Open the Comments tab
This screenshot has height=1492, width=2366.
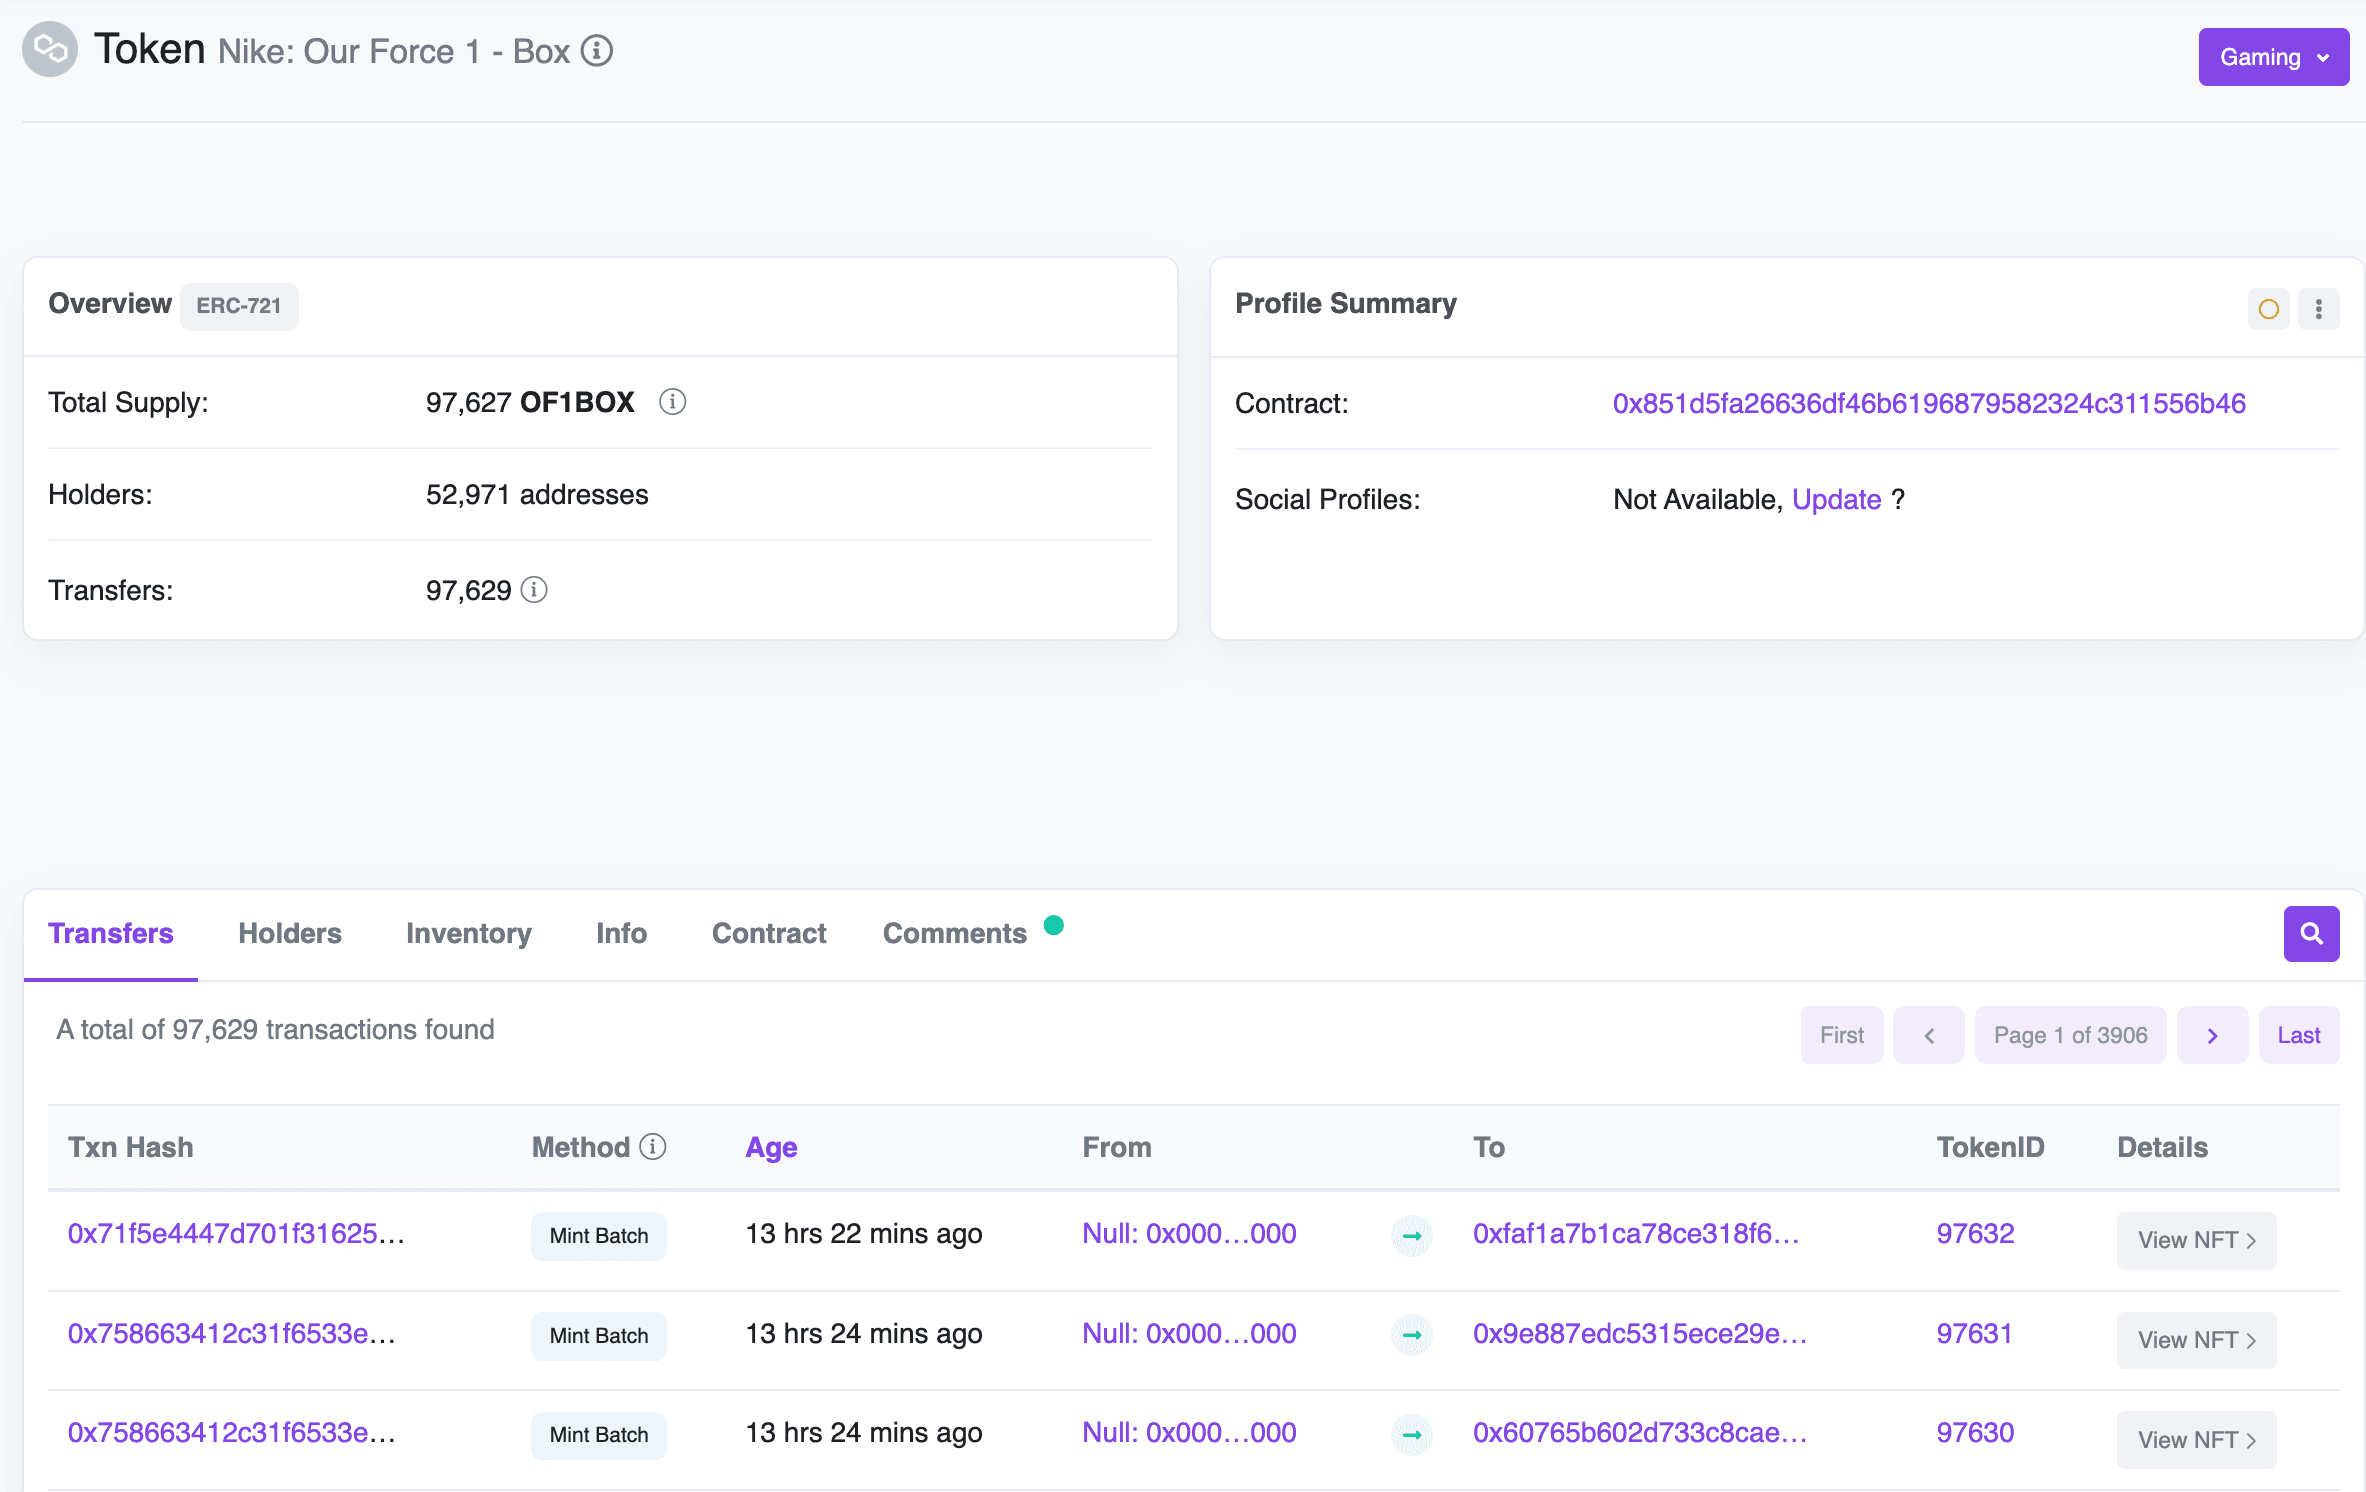click(x=955, y=933)
